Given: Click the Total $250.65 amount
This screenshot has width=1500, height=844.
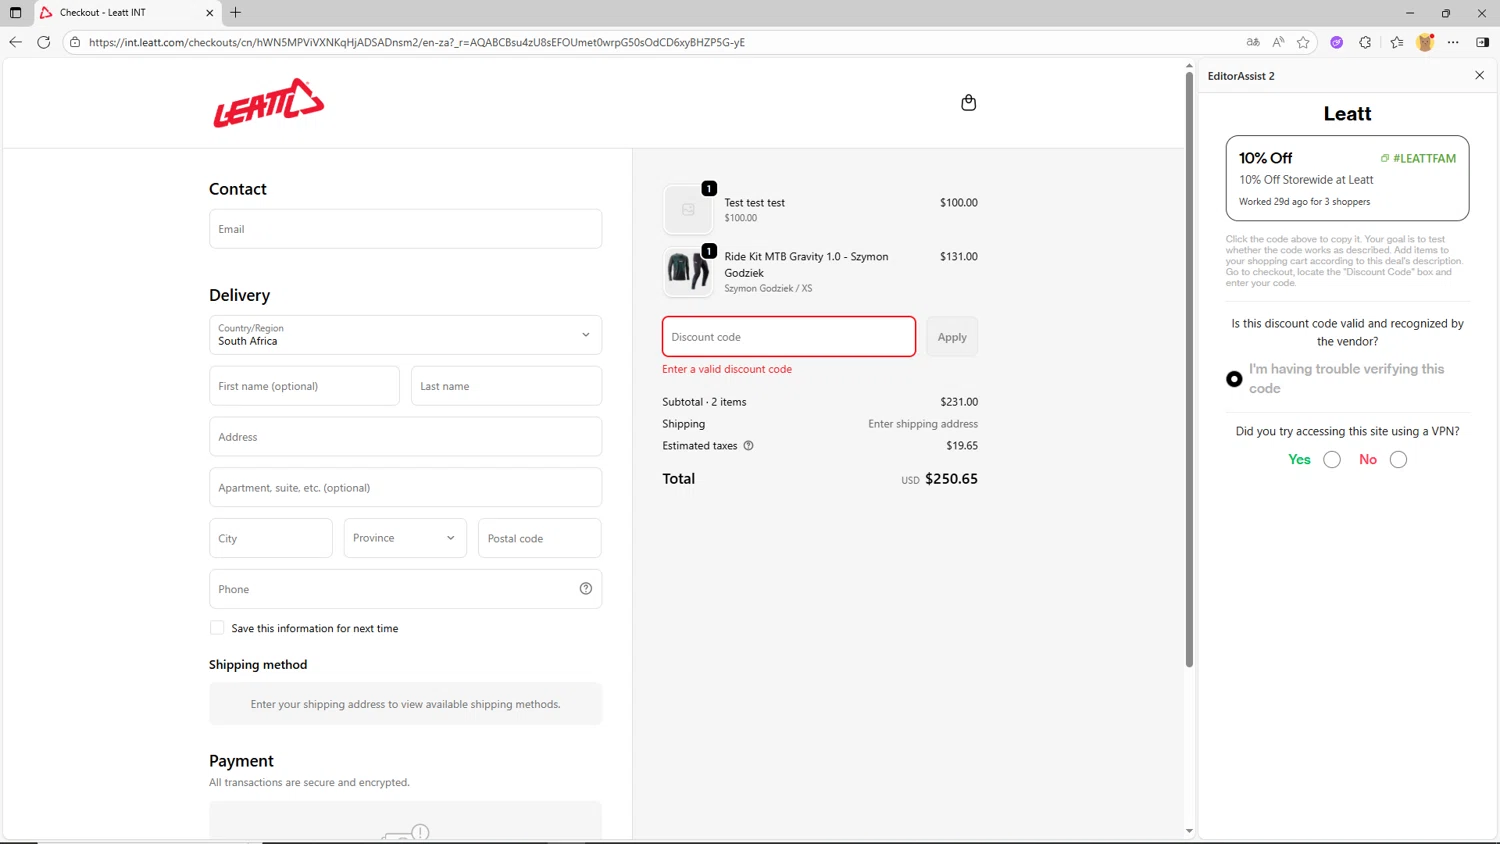Looking at the screenshot, I should tap(951, 479).
